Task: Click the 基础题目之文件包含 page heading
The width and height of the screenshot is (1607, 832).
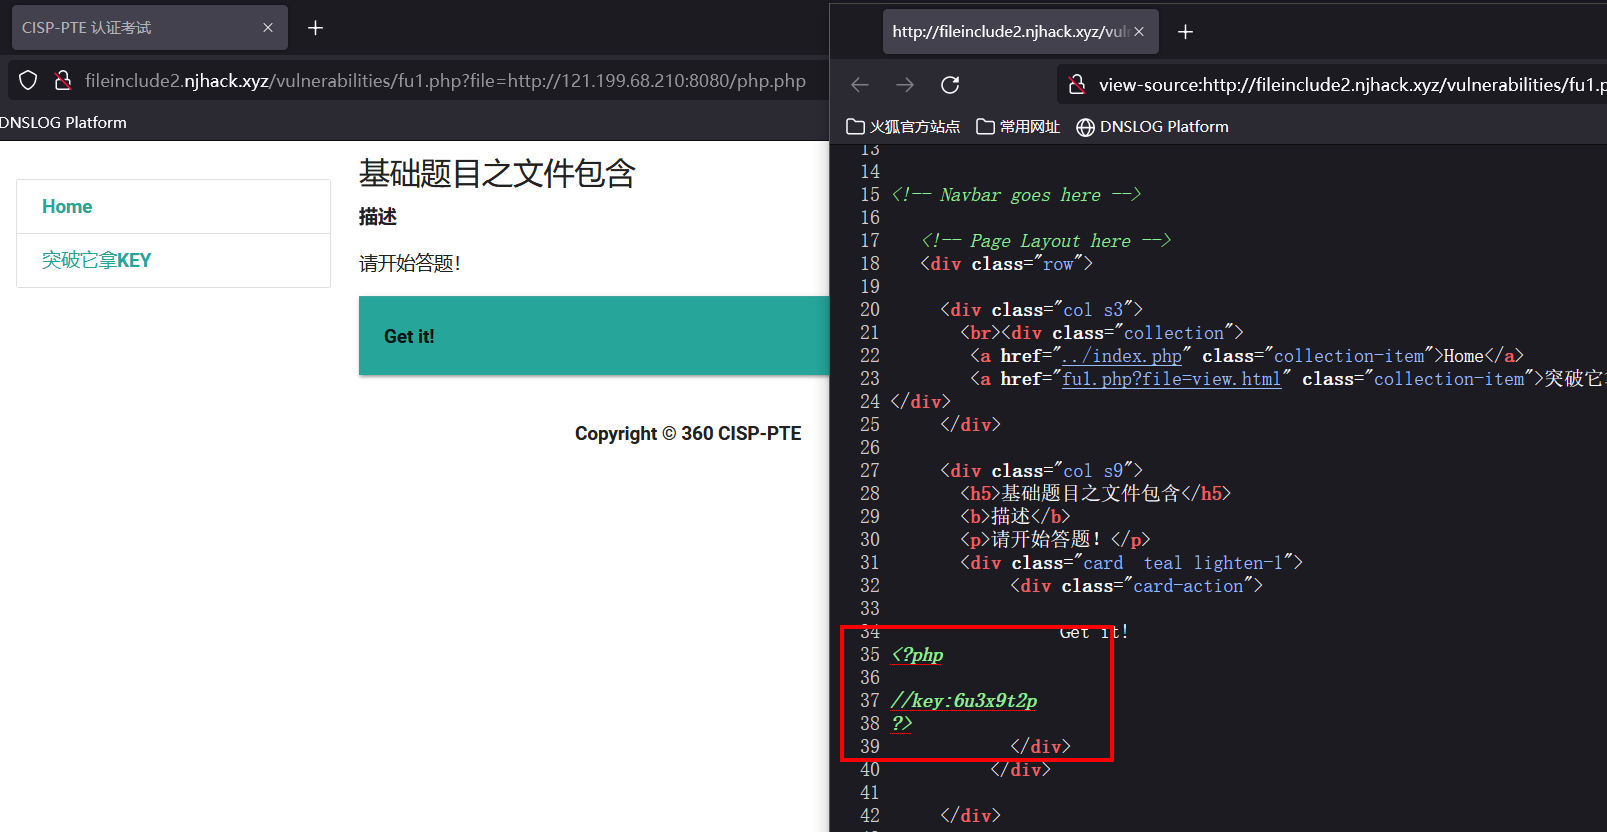Action: click(497, 174)
